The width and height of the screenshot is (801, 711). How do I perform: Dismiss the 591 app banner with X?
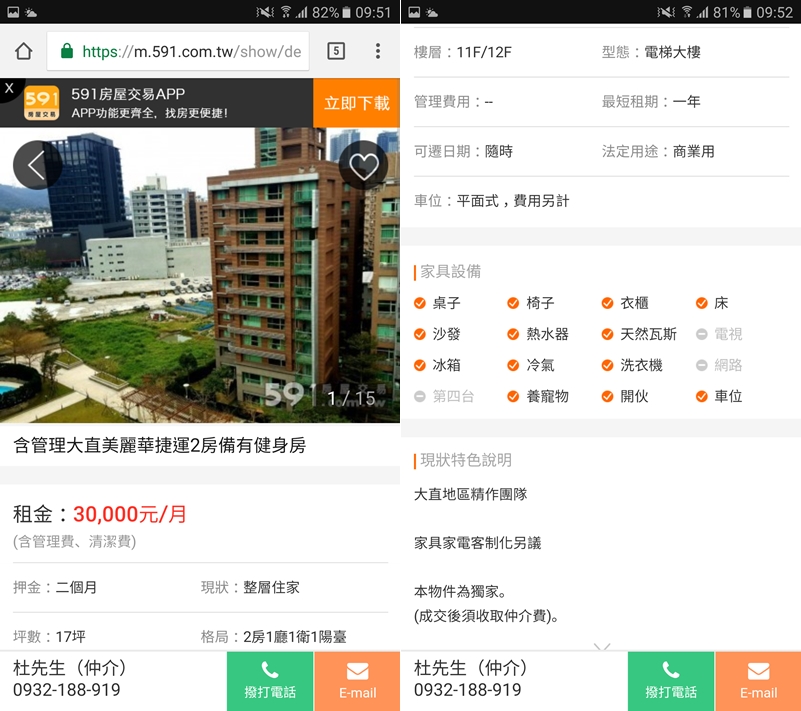click(10, 89)
